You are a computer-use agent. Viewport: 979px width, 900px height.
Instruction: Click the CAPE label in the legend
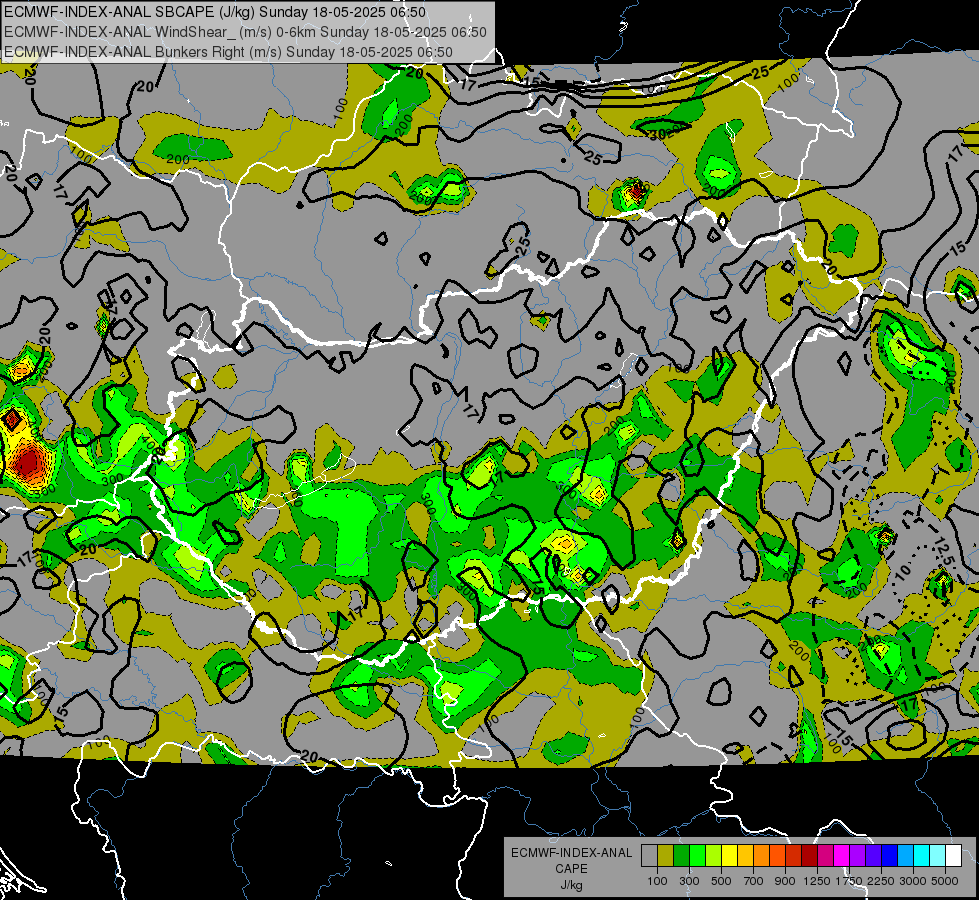[x=571, y=868]
